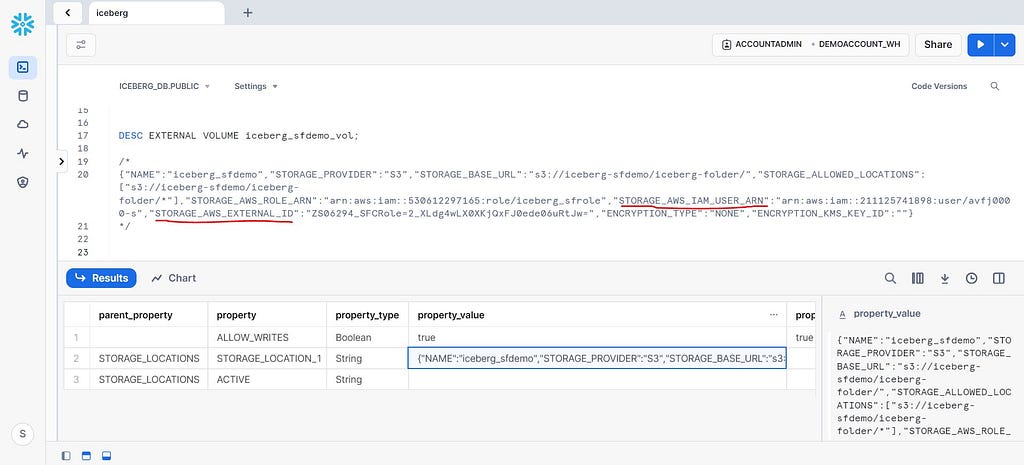This screenshot has height=465, width=1024.
Task: Select the ACTIVE property cell
Action: (x=267, y=379)
